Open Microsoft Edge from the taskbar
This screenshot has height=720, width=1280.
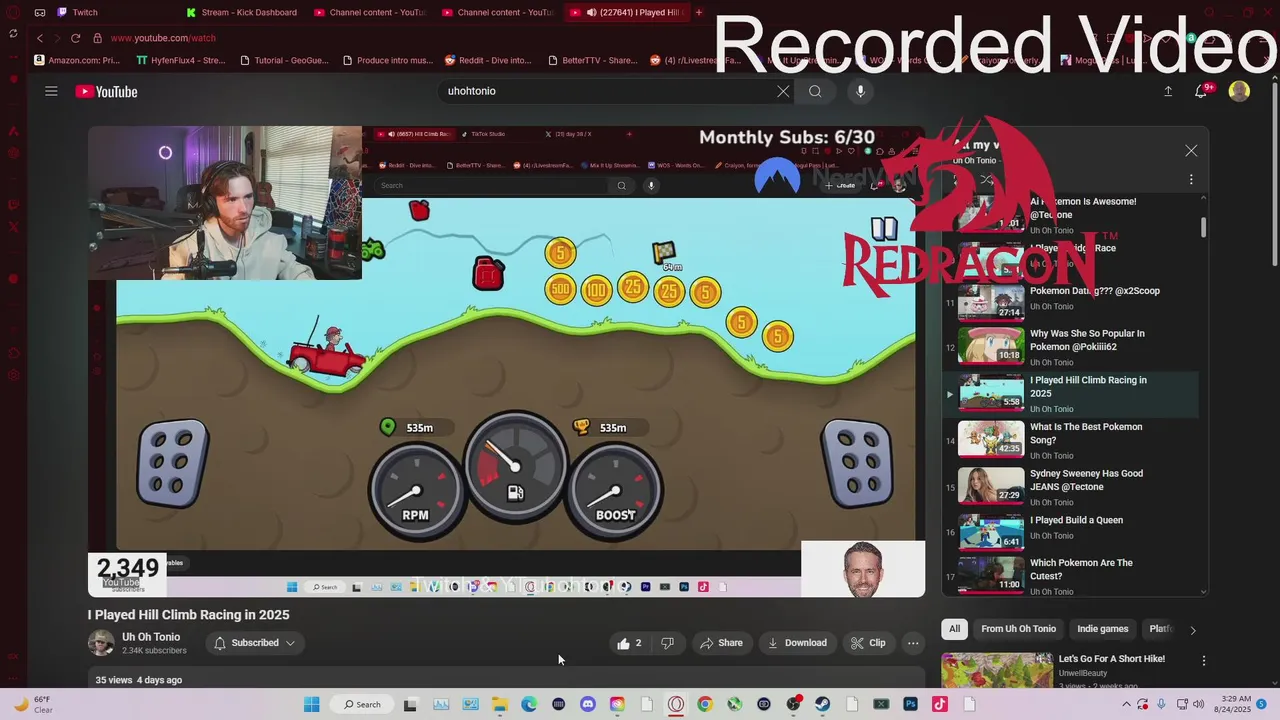click(529, 704)
